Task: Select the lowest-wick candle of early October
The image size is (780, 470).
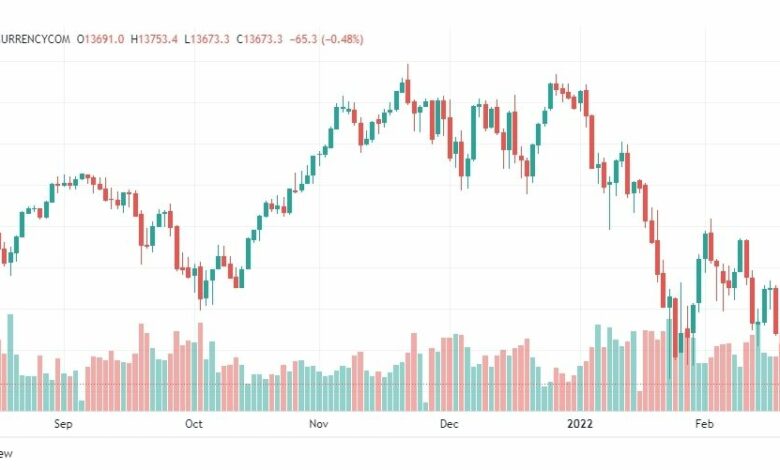Action: (x=200, y=287)
